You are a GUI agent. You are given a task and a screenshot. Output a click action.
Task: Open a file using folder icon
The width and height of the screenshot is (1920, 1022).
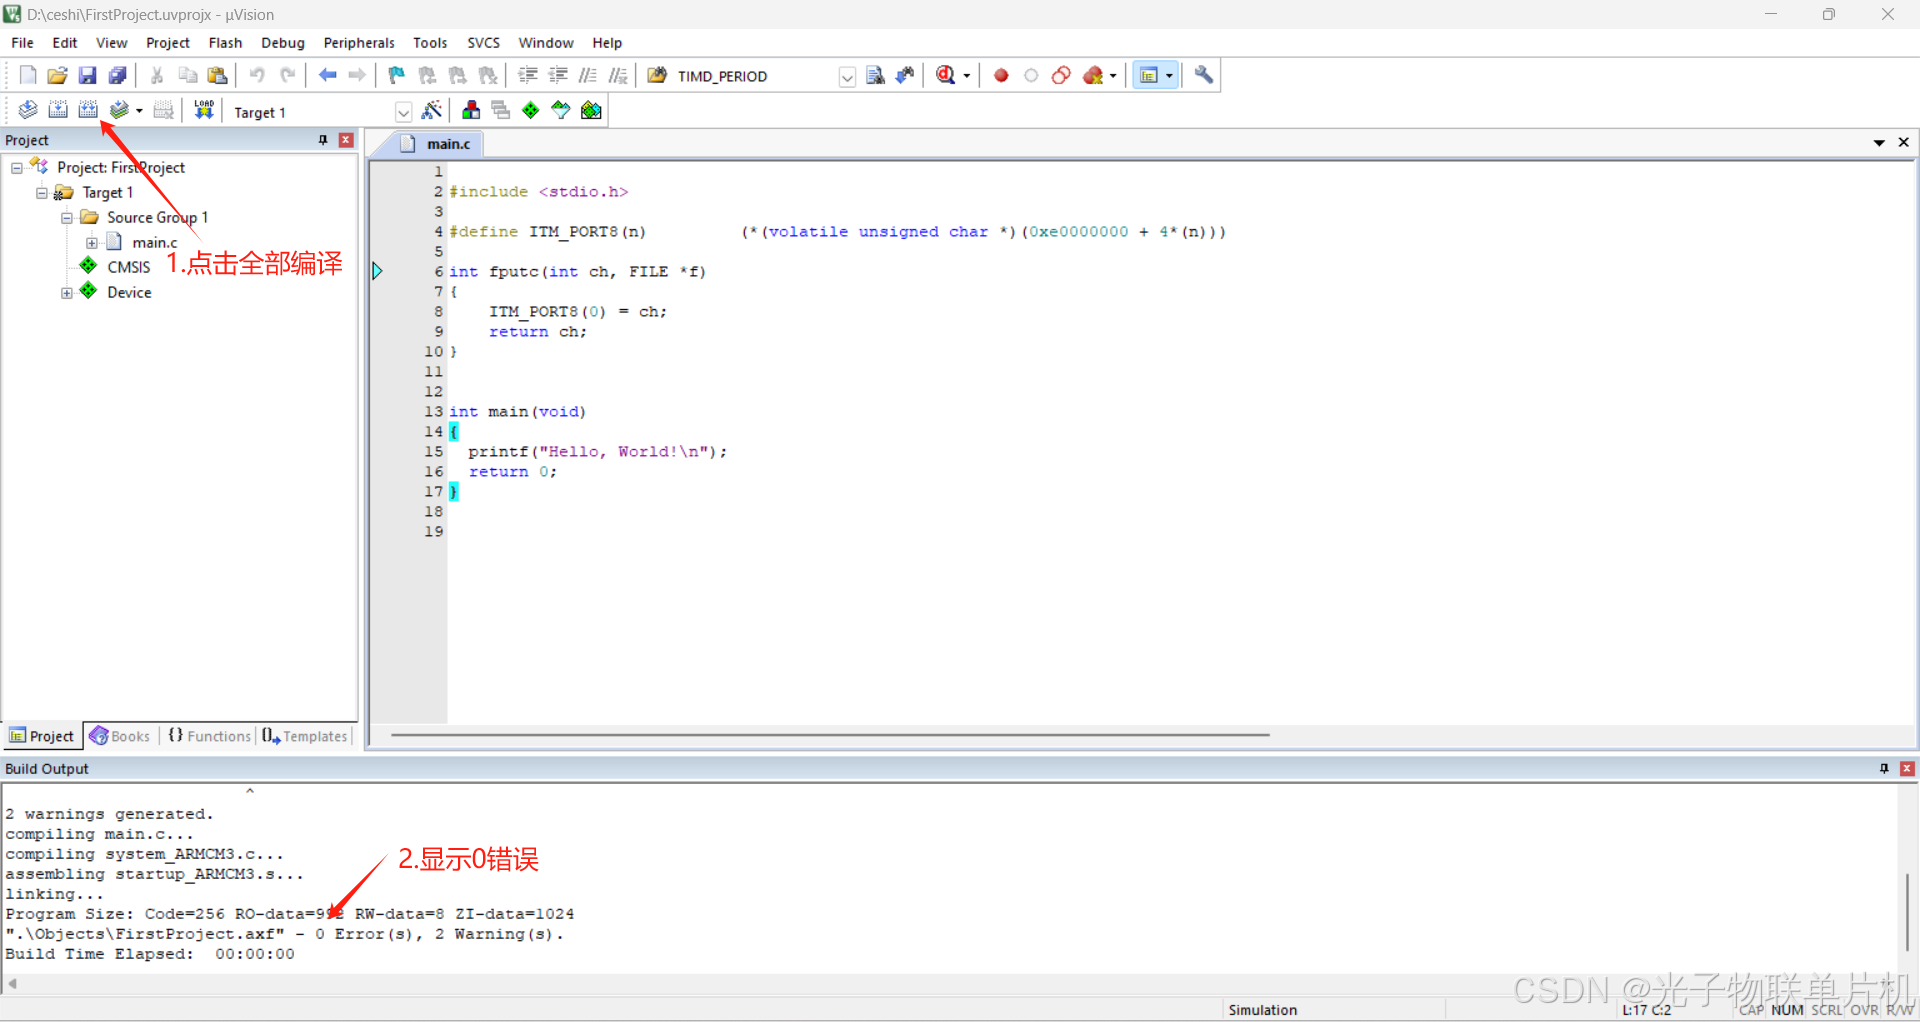pyautogui.click(x=57, y=75)
